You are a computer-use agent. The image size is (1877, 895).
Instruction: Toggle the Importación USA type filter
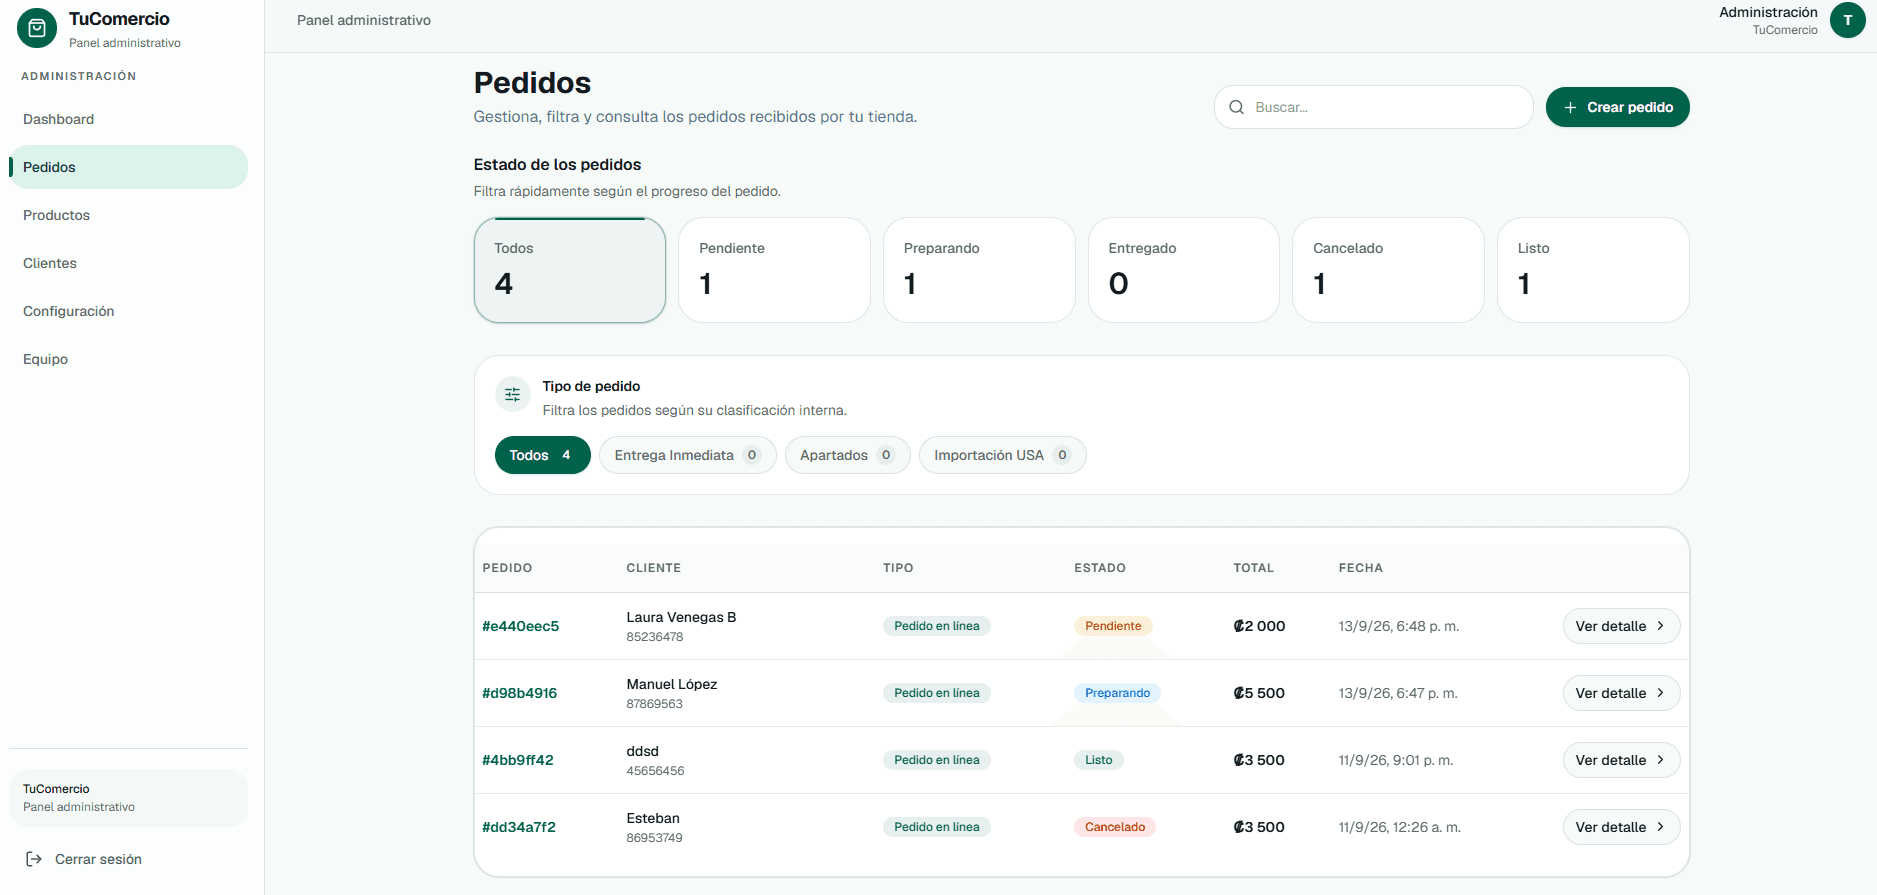1002,455
